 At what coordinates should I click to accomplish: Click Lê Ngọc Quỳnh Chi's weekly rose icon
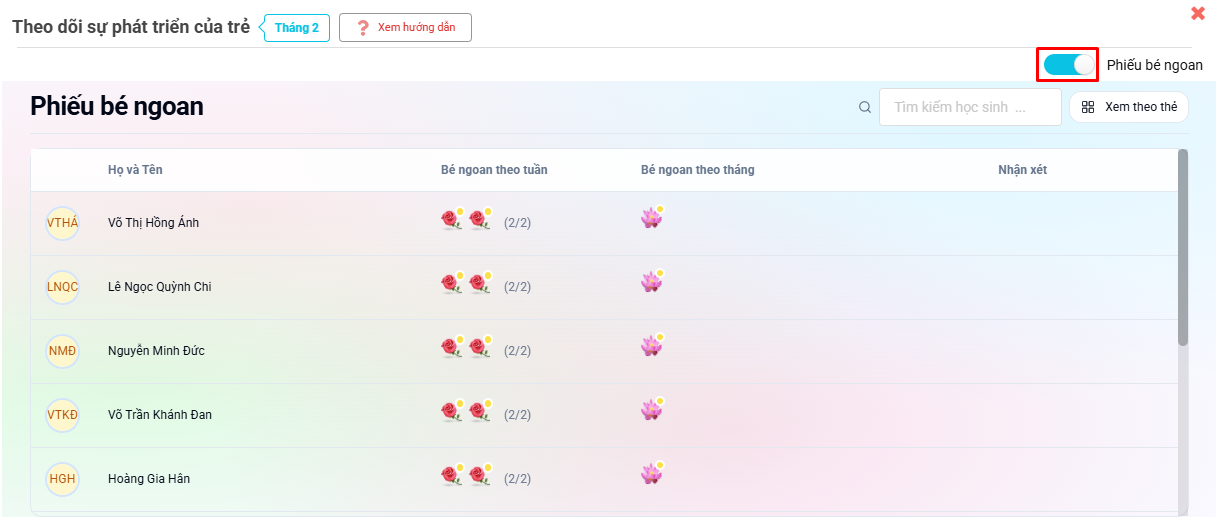pyautogui.click(x=452, y=285)
